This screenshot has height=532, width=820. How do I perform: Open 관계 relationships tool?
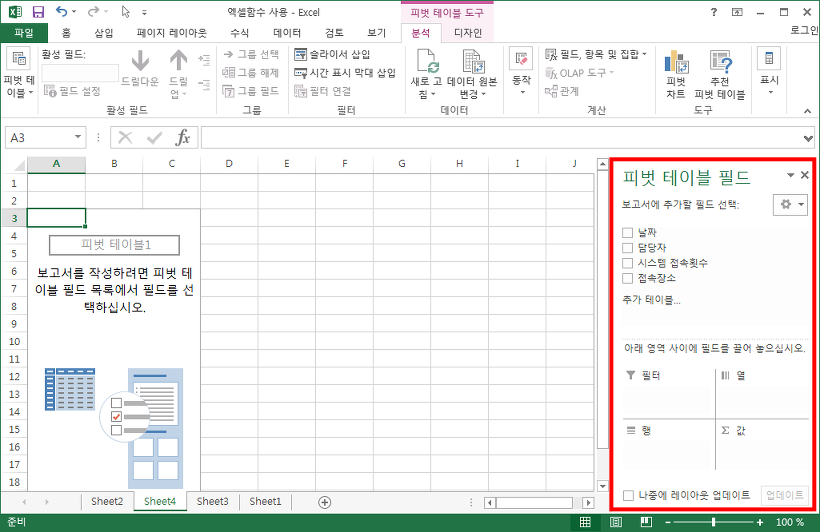click(562, 91)
